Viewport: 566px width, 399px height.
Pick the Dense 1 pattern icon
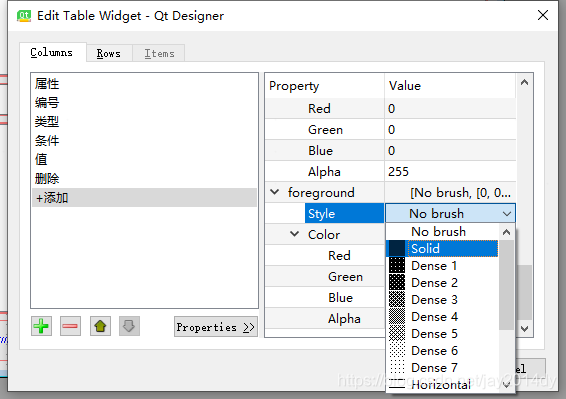point(397,265)
